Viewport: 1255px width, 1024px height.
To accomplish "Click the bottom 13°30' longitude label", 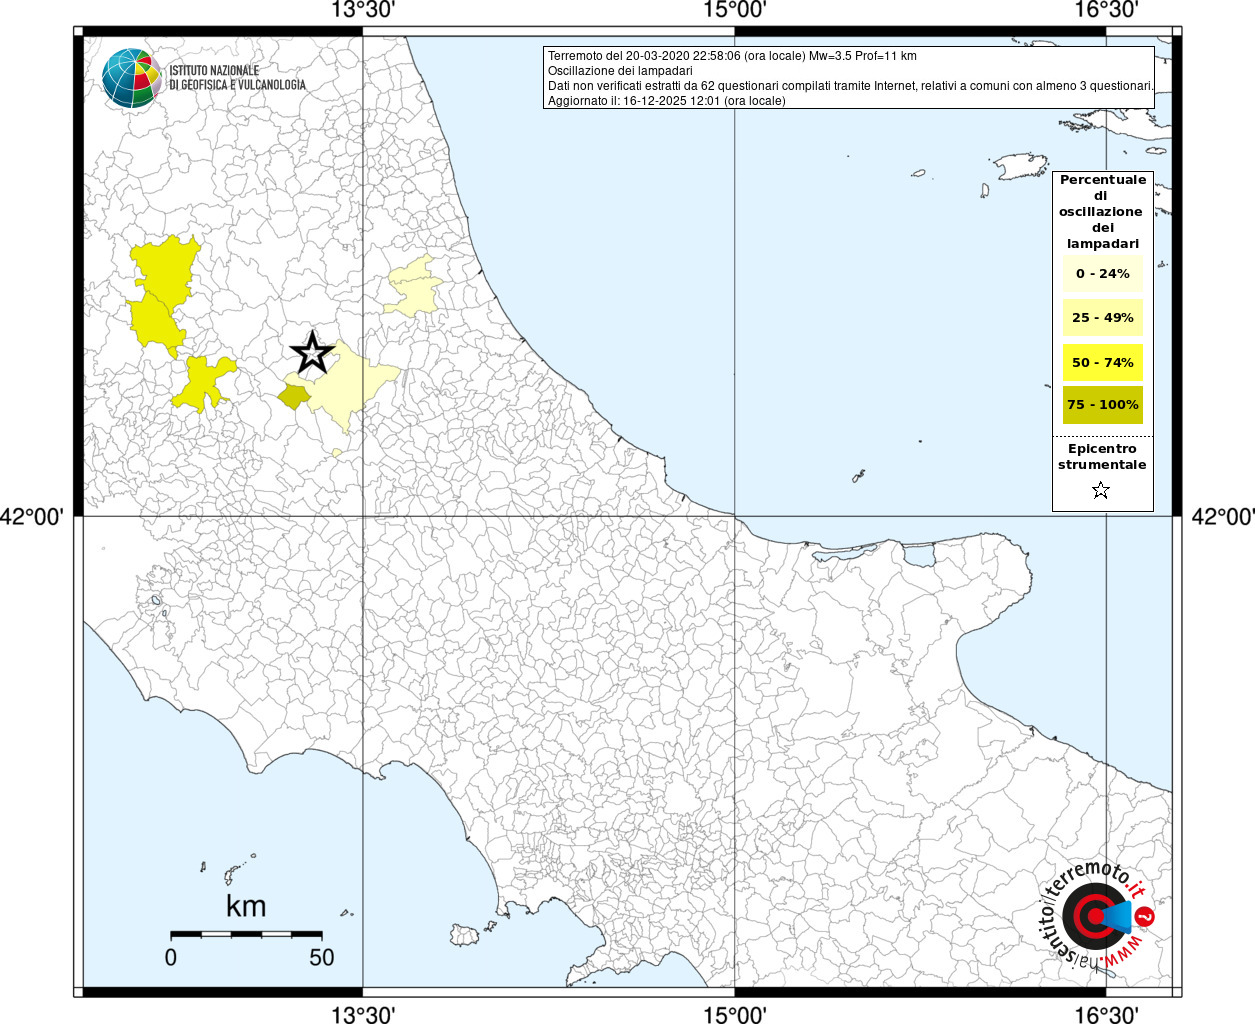I will click(363, 1014).
